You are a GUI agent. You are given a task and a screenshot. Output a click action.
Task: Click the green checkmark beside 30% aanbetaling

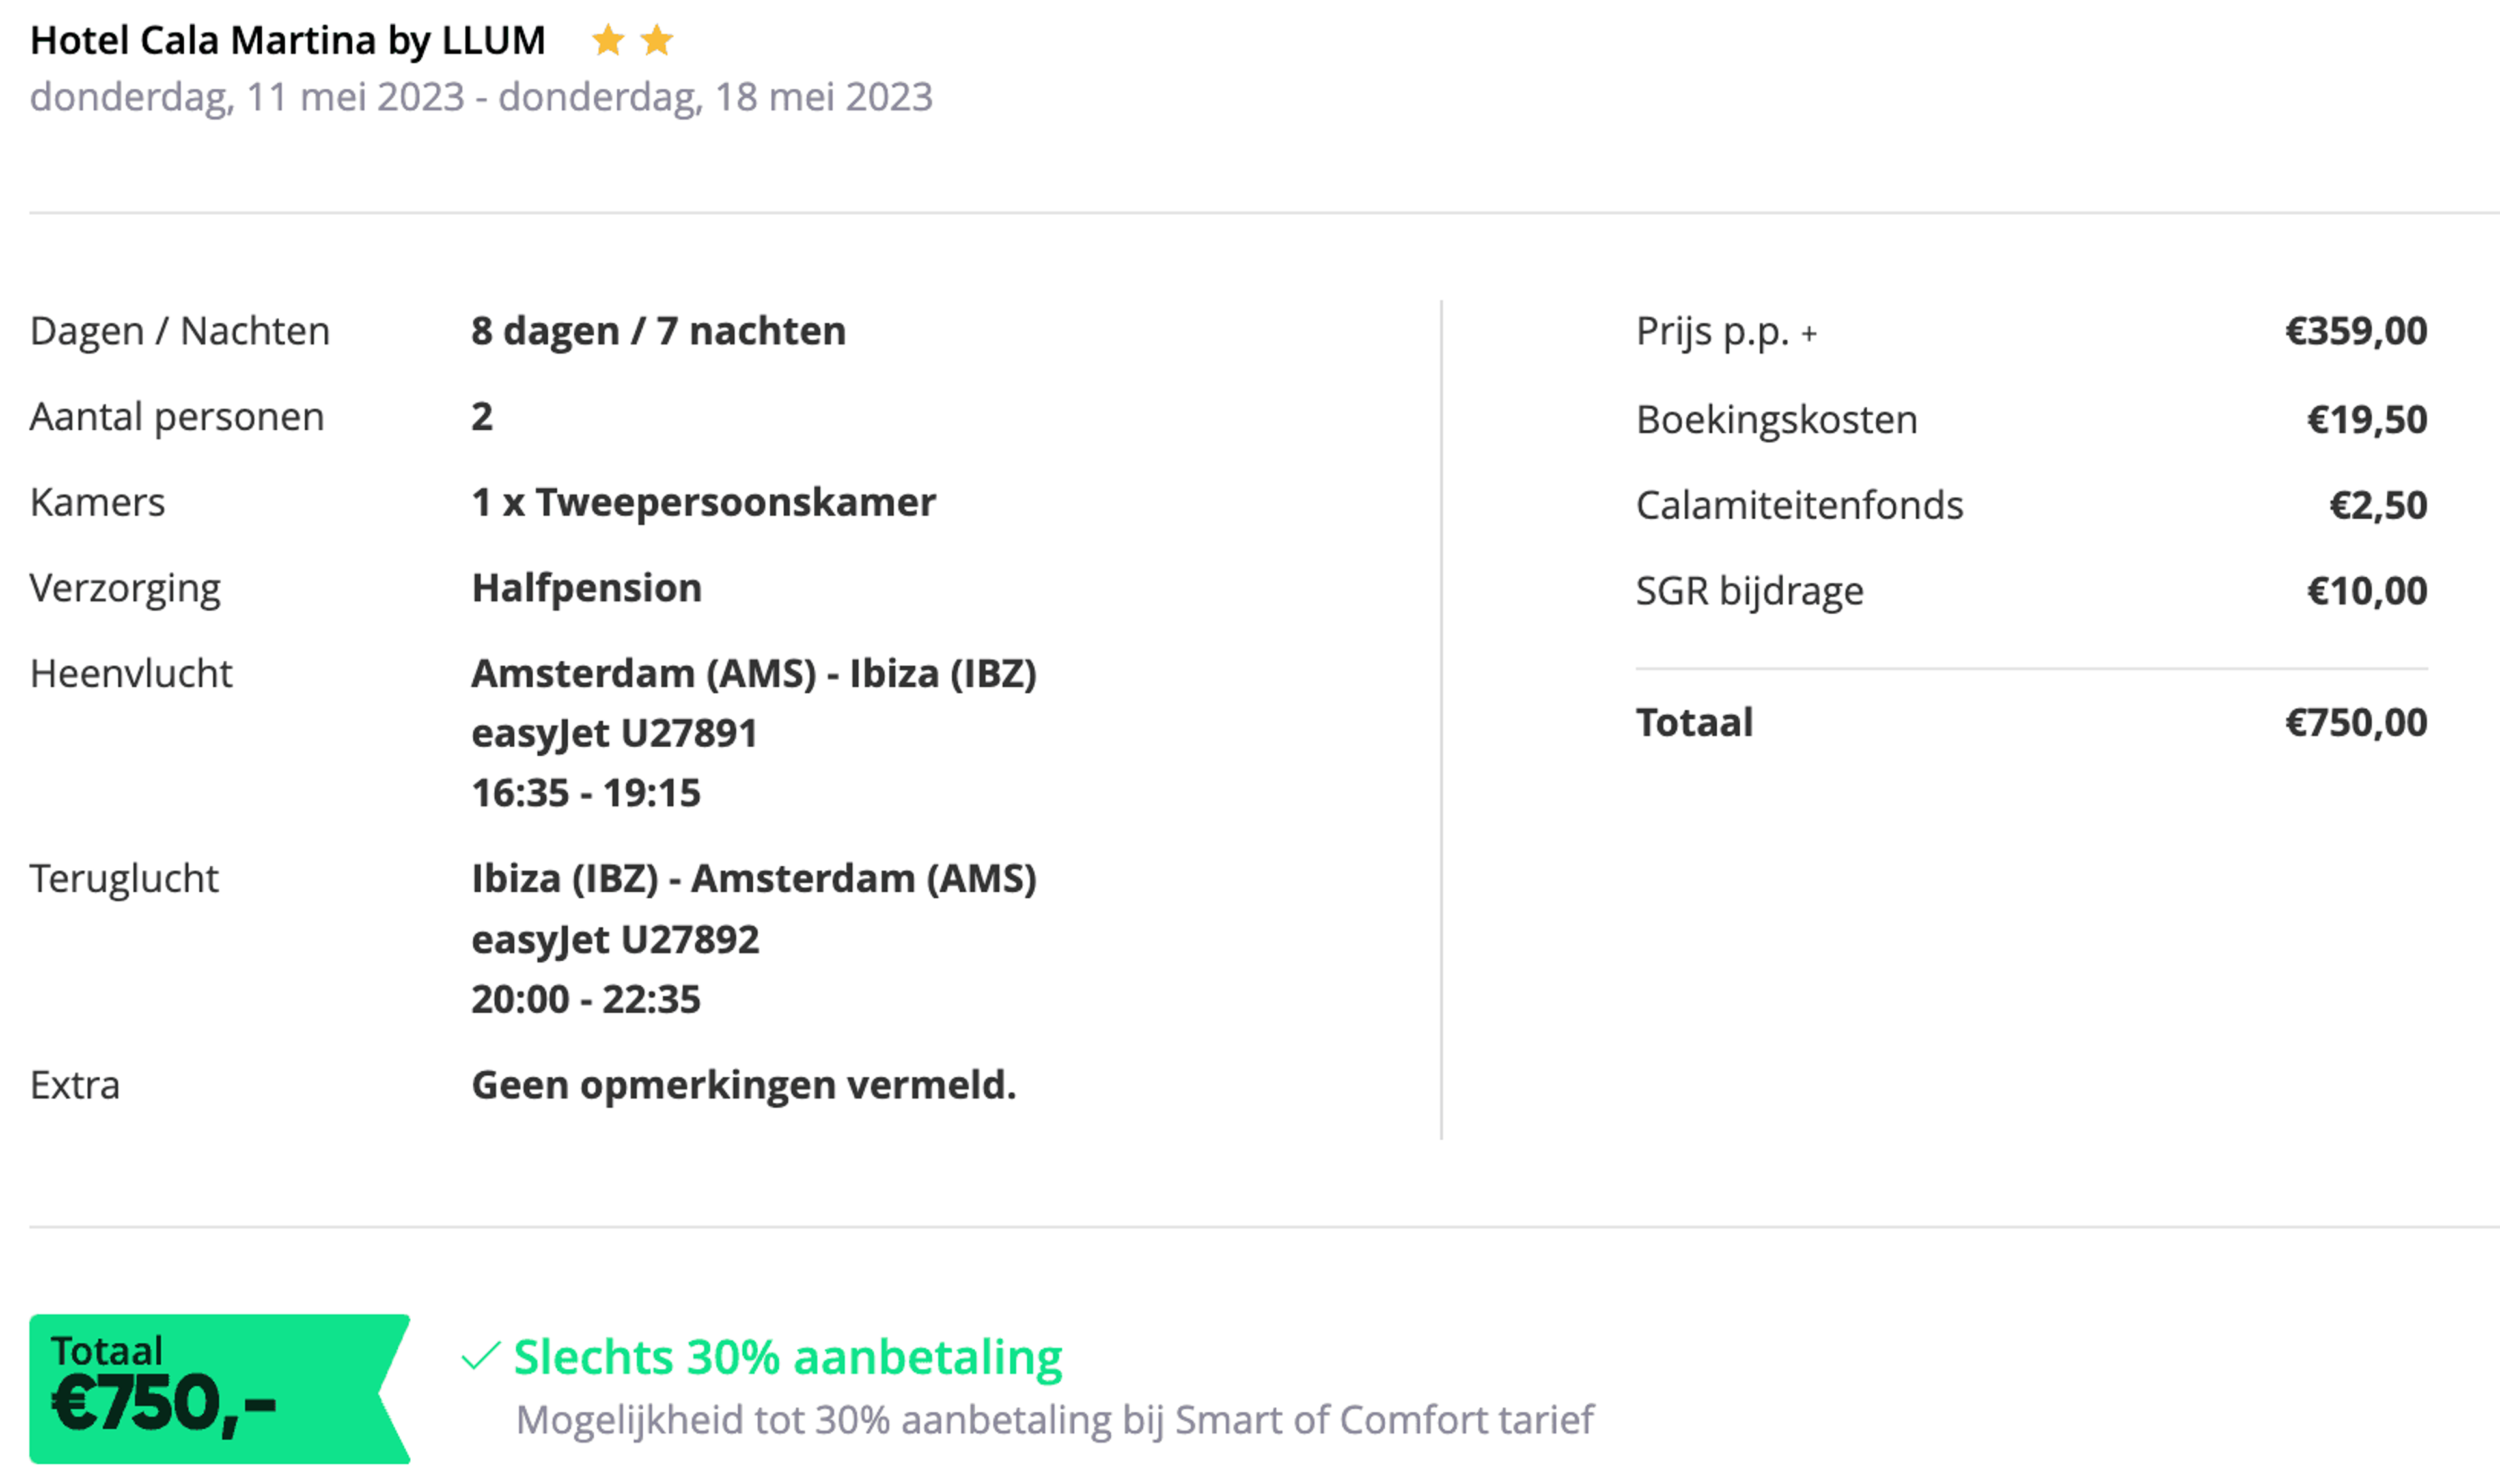[x=480, y=1357]
